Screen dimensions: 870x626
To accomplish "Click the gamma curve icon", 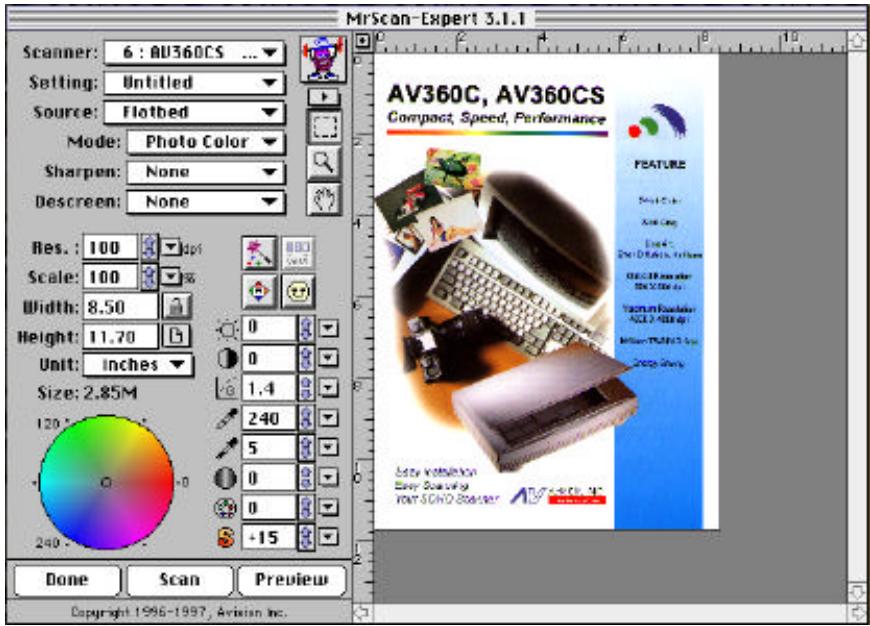I will click(x=226, y=388).
